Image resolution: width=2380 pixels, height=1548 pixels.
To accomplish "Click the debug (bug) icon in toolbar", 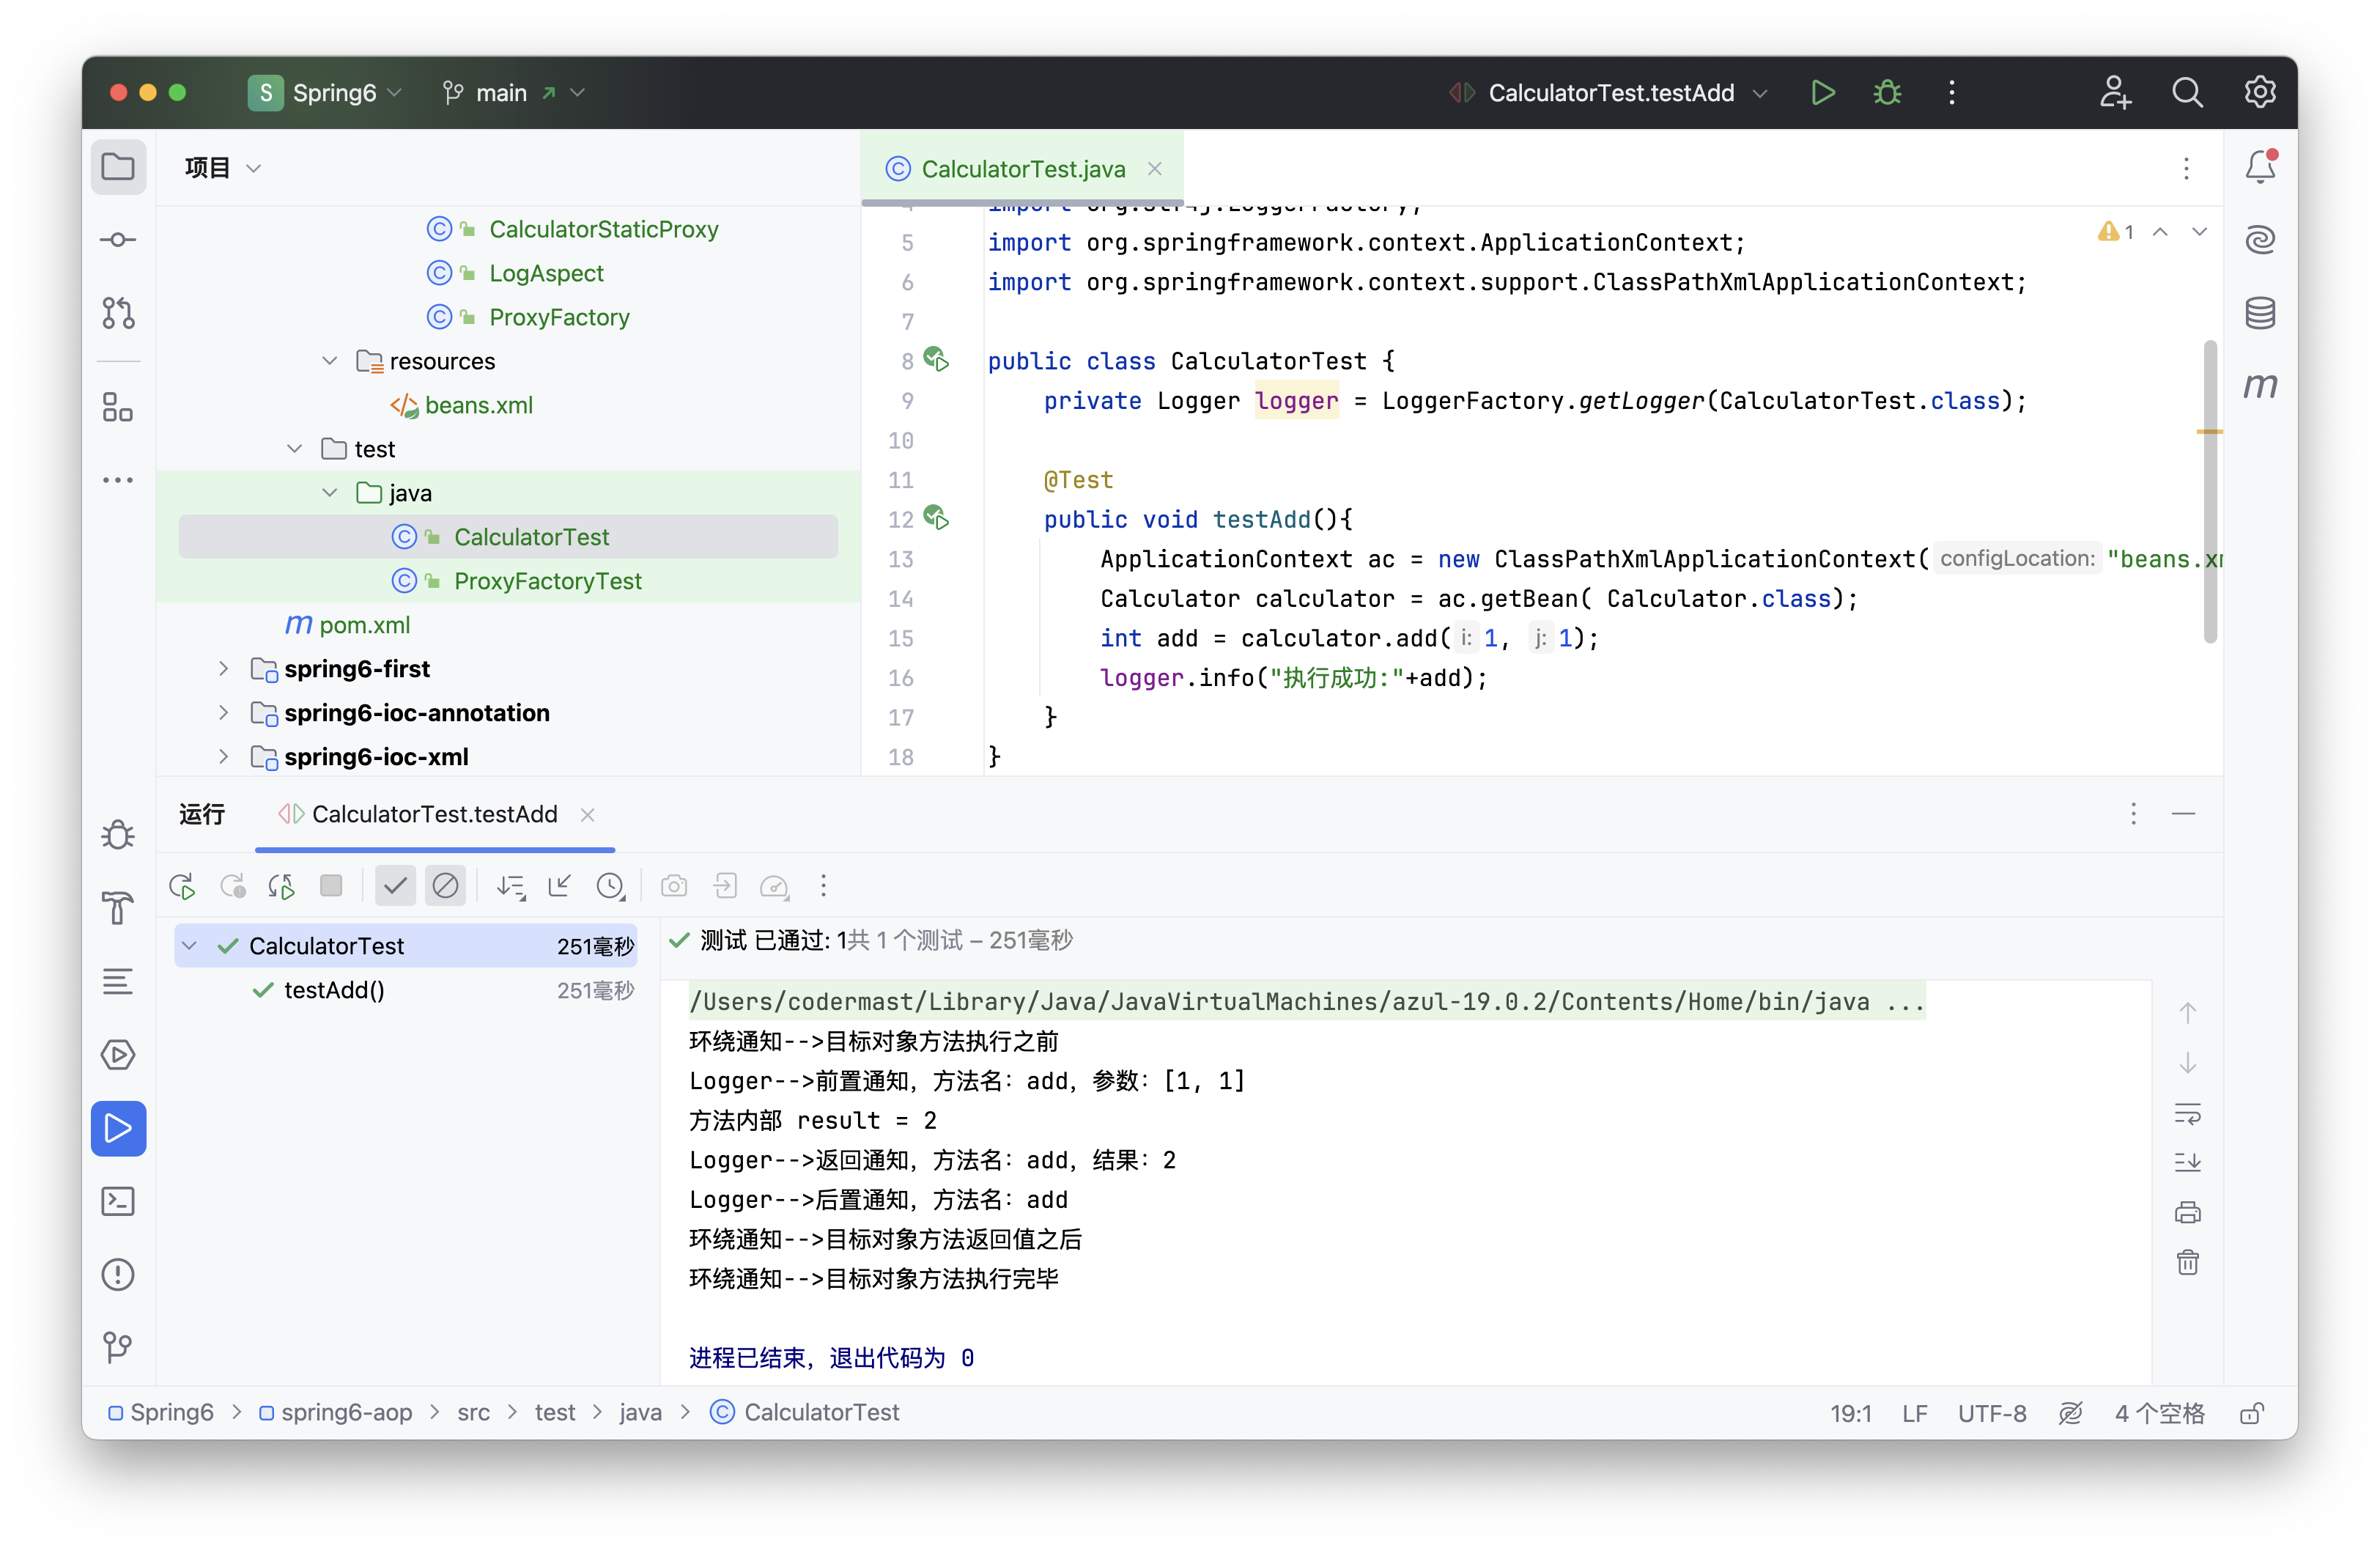I will pyautogui.click(x=1889, y=92).
